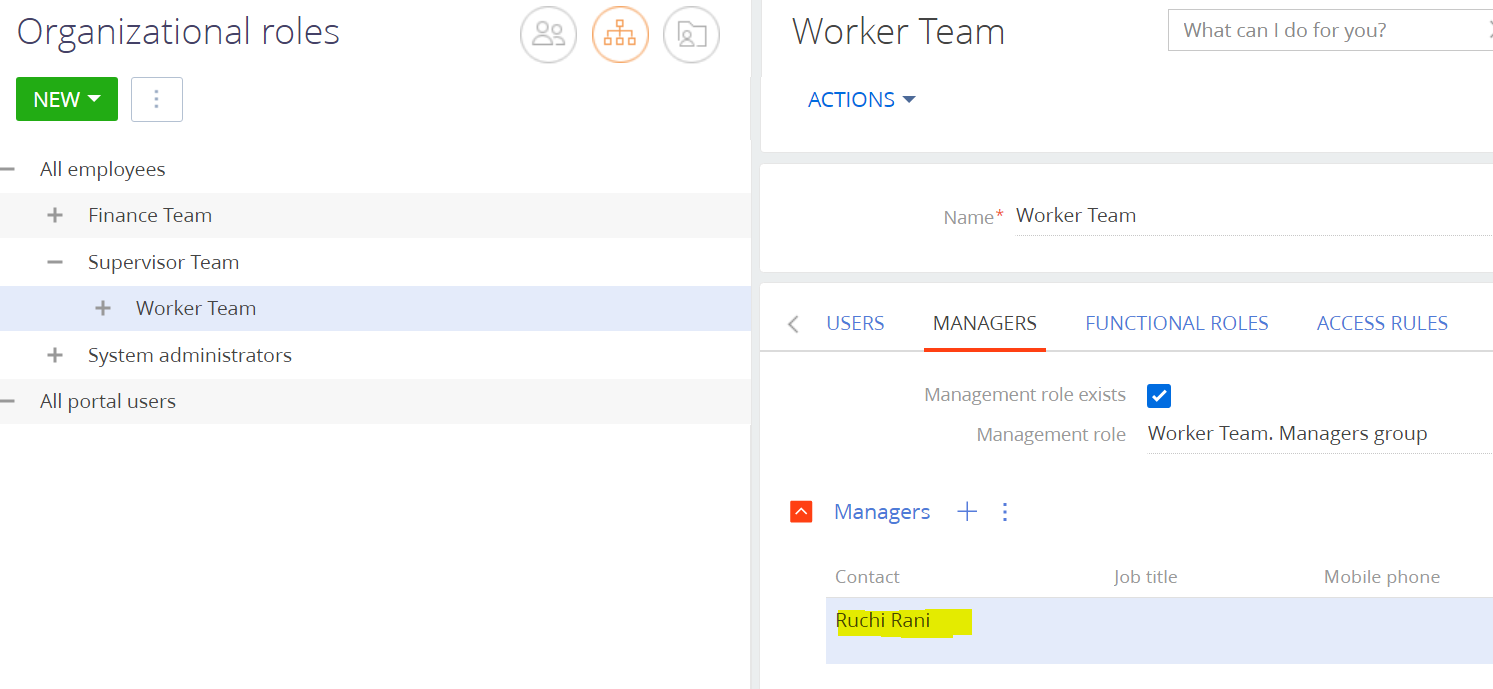
Task: Open the three-dot menu beside NEW
Action: tap(157, 100)
